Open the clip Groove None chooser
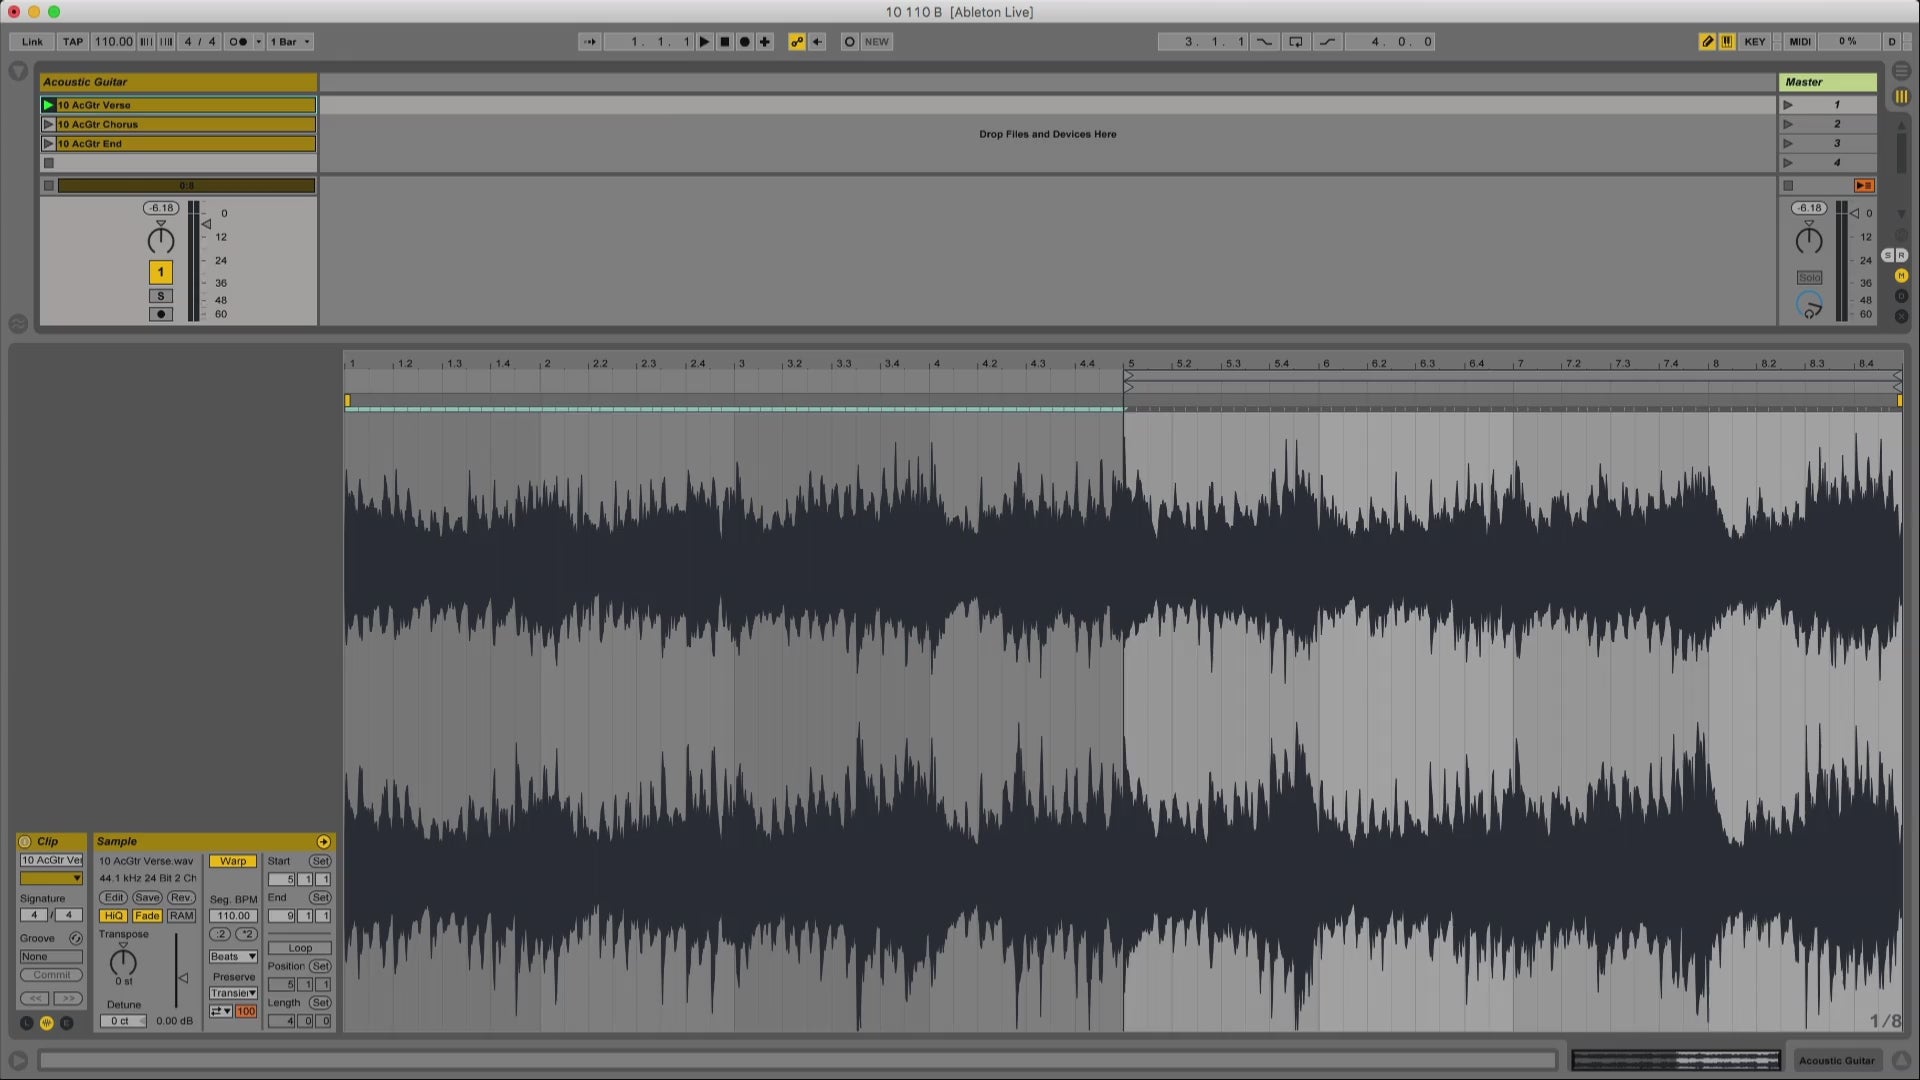The width and height of the screenshot is (1920, 1080). 51,957
